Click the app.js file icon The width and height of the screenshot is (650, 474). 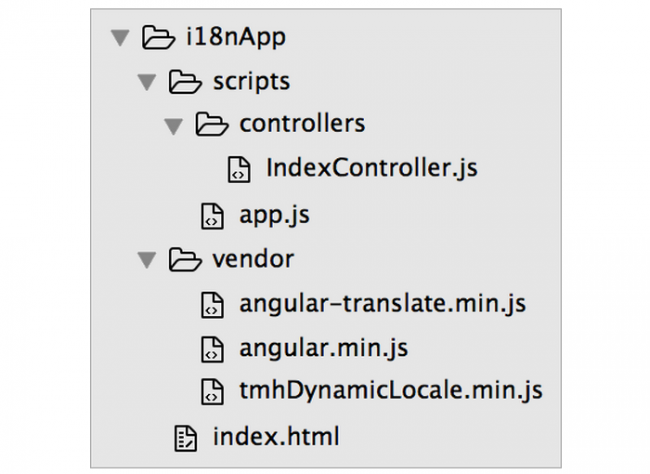212,216
